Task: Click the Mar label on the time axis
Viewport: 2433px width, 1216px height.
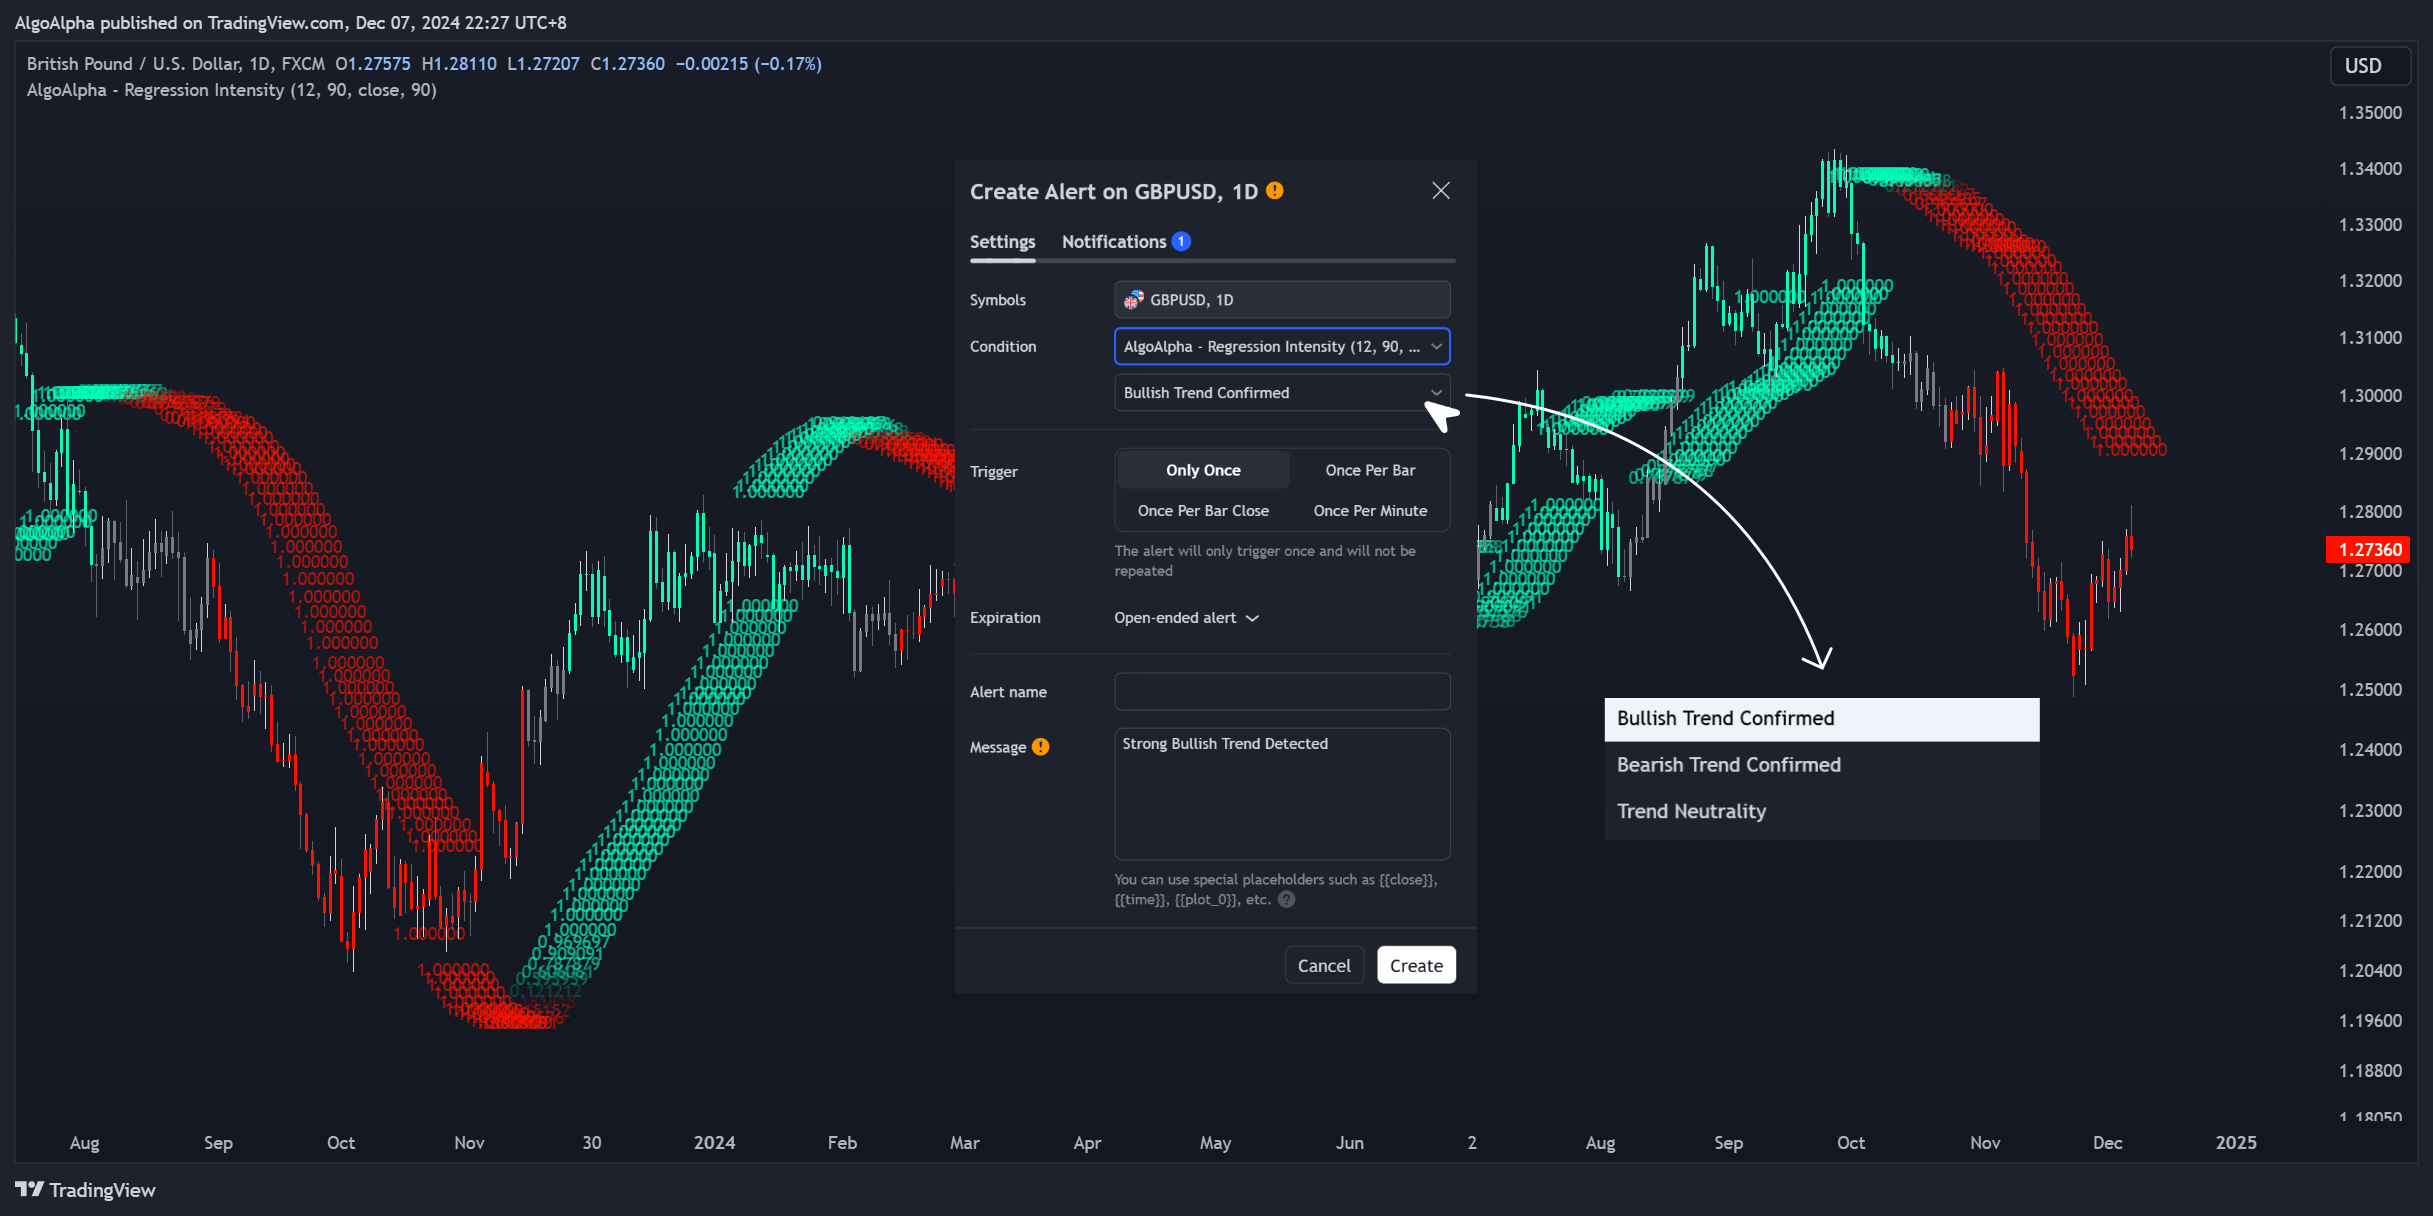Action: point(964,1143)
